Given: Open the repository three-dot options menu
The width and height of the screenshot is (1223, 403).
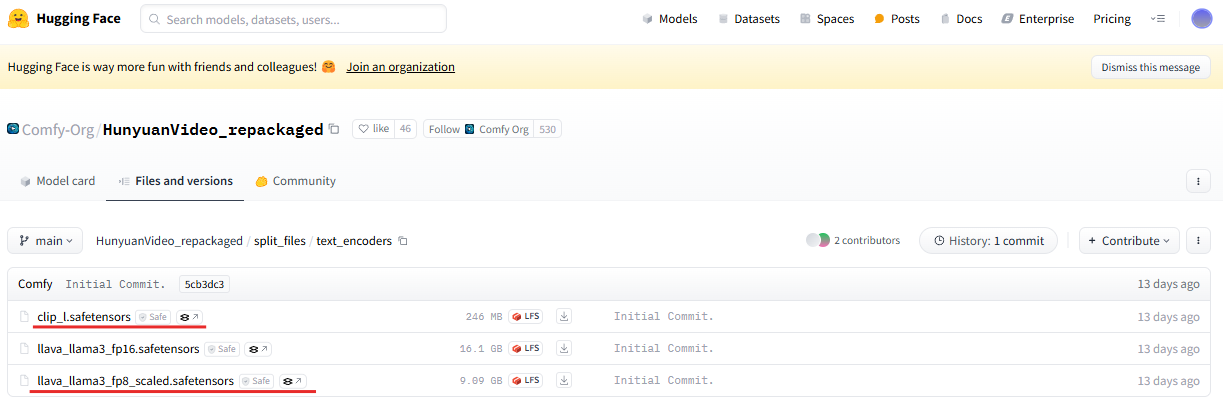Looking at the screenshot, I should pyautogui.click(x=1198, y=181).
